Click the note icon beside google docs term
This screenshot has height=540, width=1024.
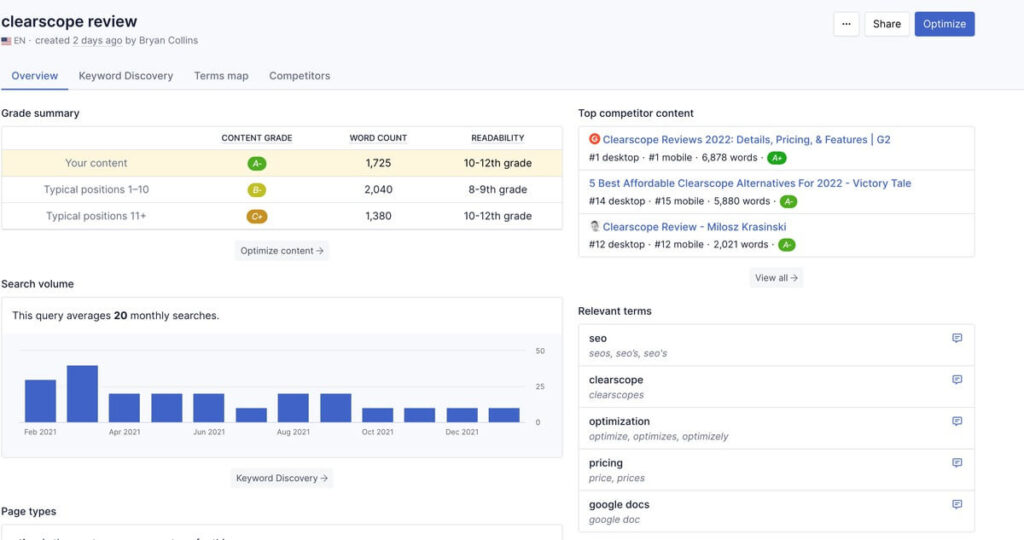coord(957,504)
